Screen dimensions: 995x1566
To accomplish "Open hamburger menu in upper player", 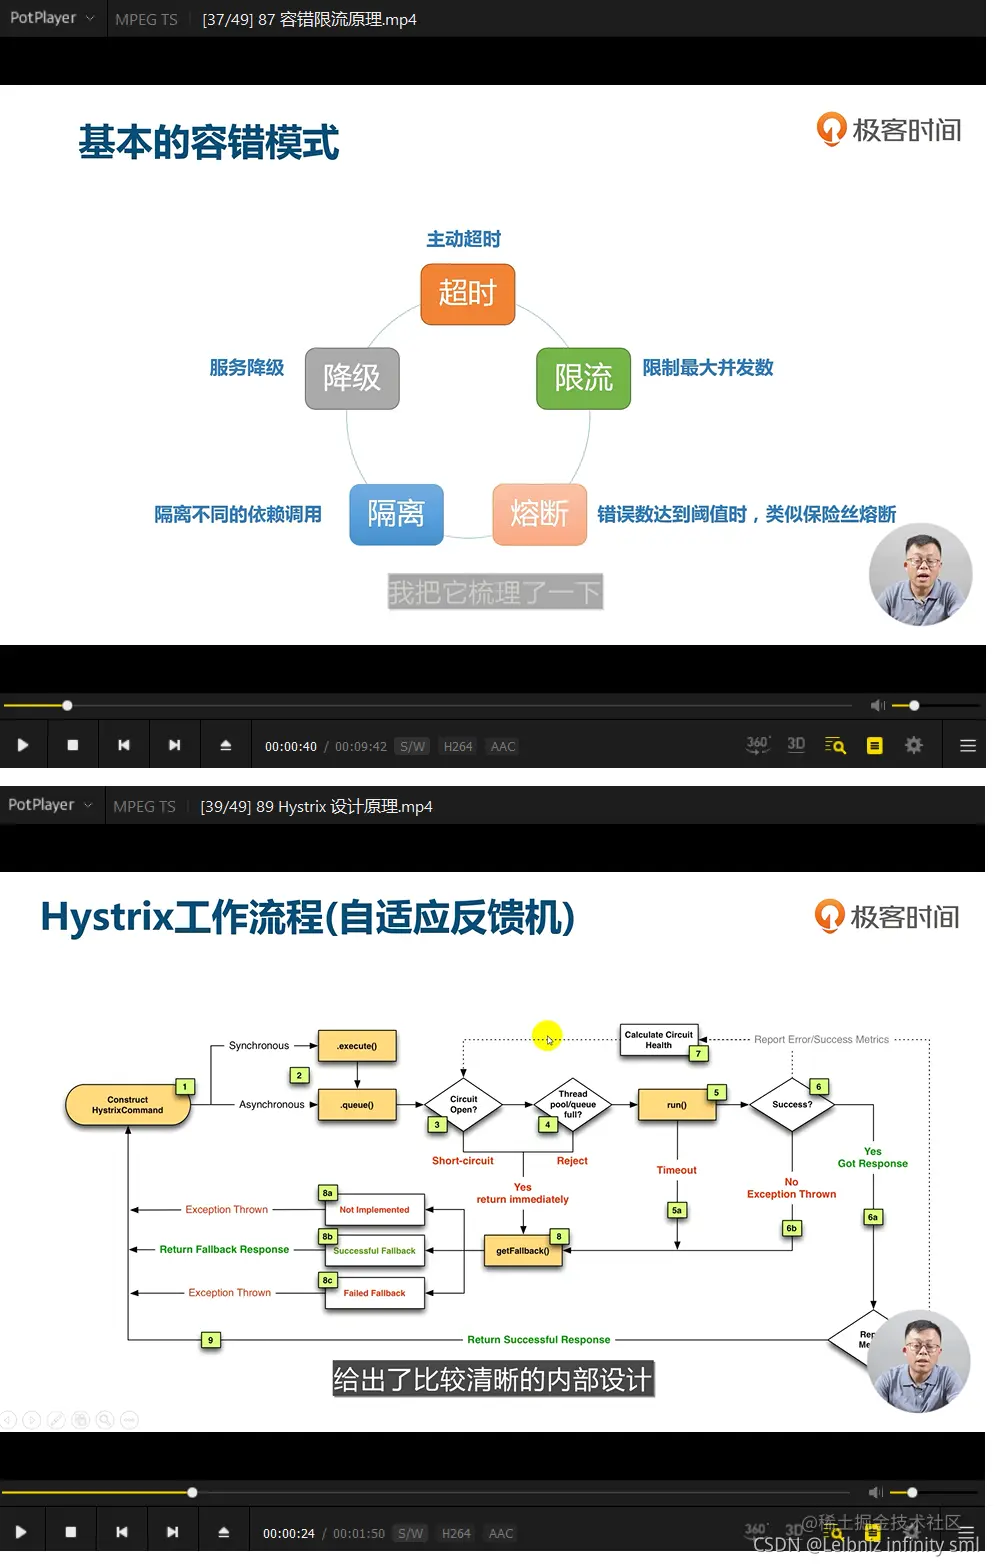I will point(968,745).
